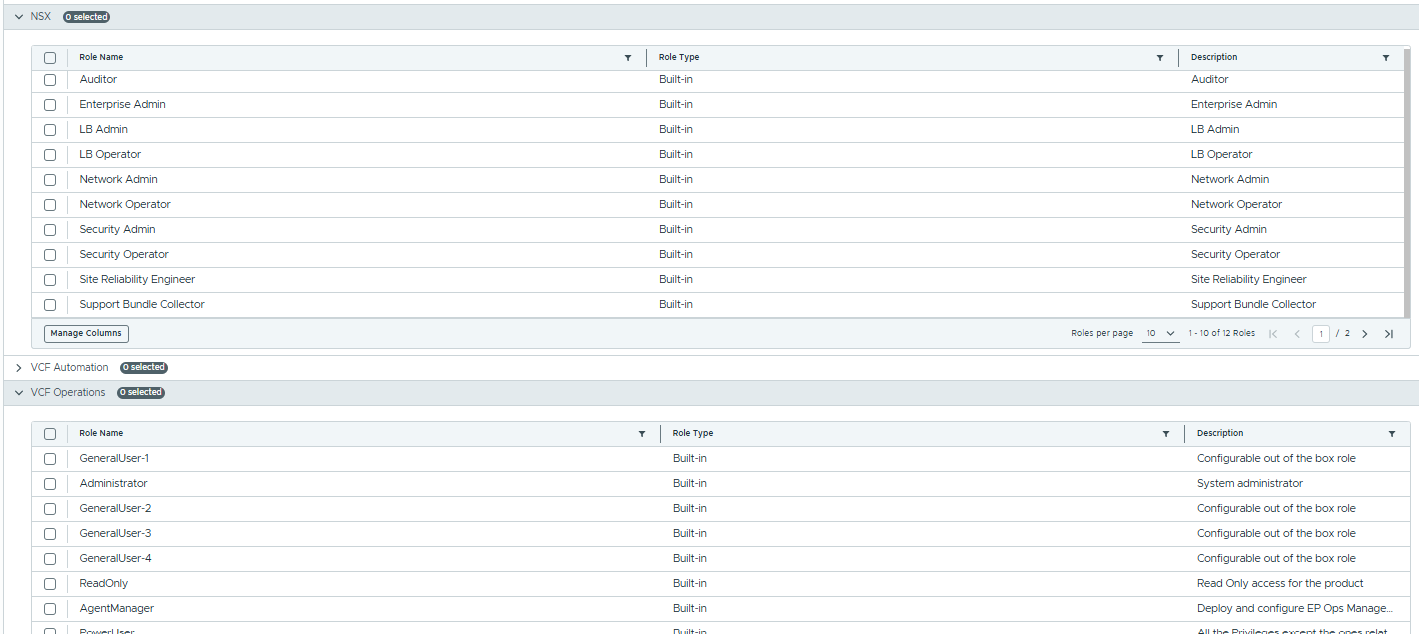Click the Enterprise Admin role name
This screenshot has height=634, width=1419.
tap(123, 105)
